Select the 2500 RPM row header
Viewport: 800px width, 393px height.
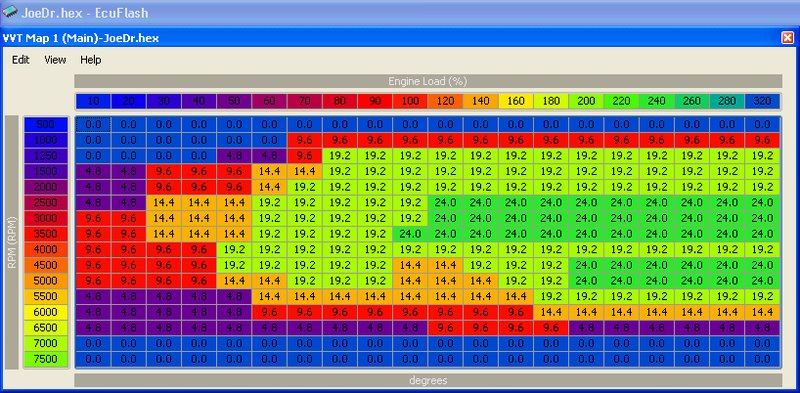click(x=45, y=203)
